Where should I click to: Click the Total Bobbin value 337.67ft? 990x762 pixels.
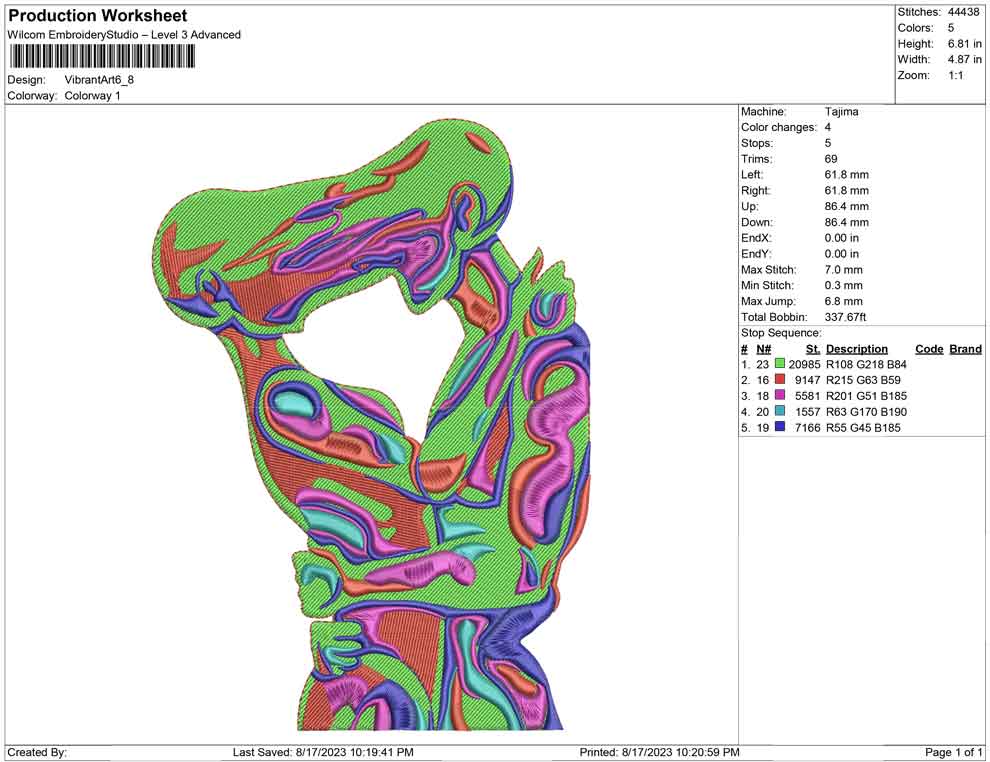point(845,317)
